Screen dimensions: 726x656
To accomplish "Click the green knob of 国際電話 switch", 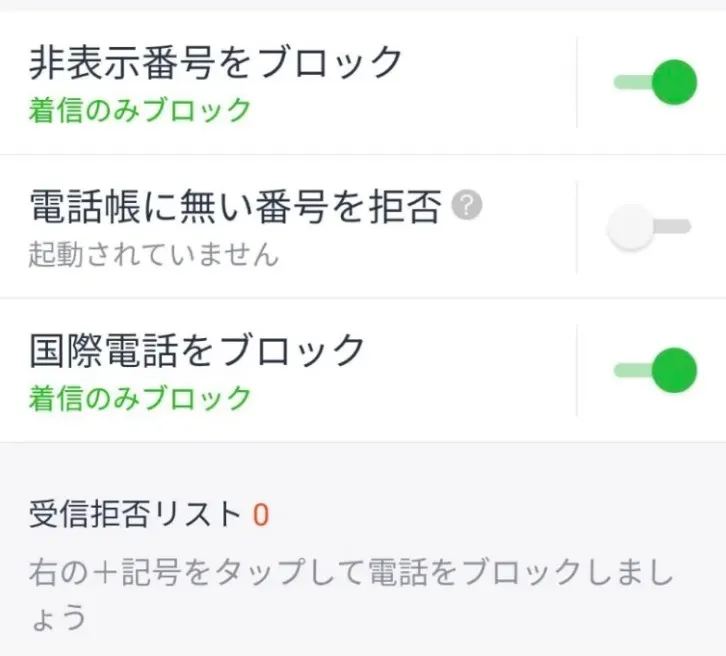I will (x=674, y=370).
